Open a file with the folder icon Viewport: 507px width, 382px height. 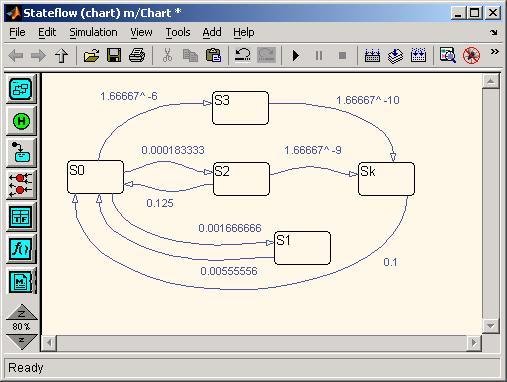click(x=91, y=55)
